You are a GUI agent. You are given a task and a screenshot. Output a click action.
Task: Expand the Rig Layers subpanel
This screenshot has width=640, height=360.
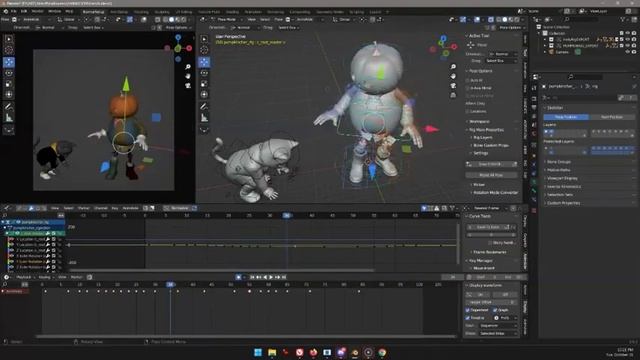tap(482, 138)
